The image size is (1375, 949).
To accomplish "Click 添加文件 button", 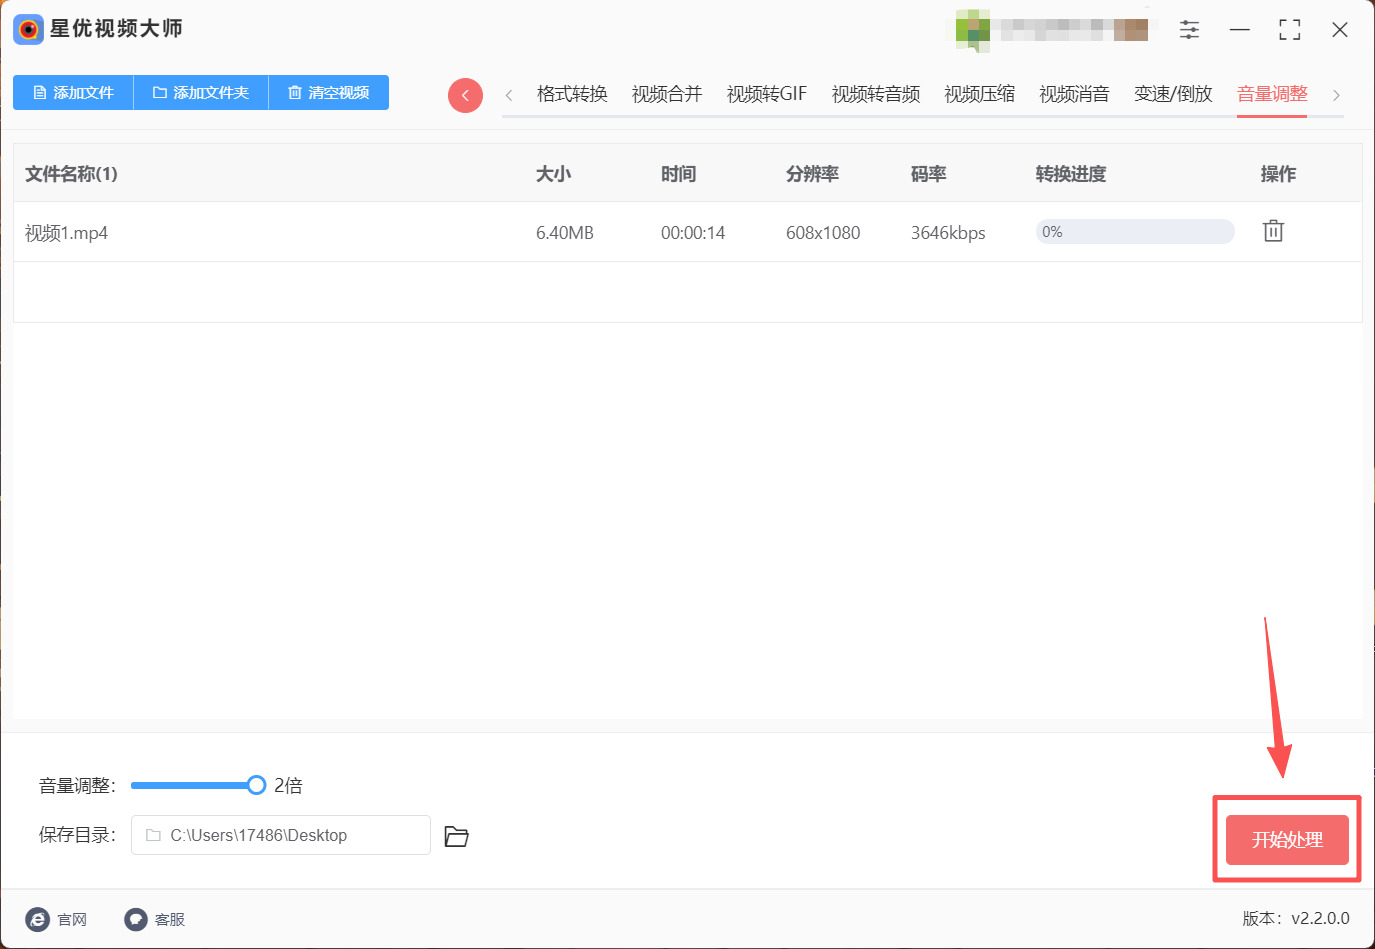I will coord(73,92).
